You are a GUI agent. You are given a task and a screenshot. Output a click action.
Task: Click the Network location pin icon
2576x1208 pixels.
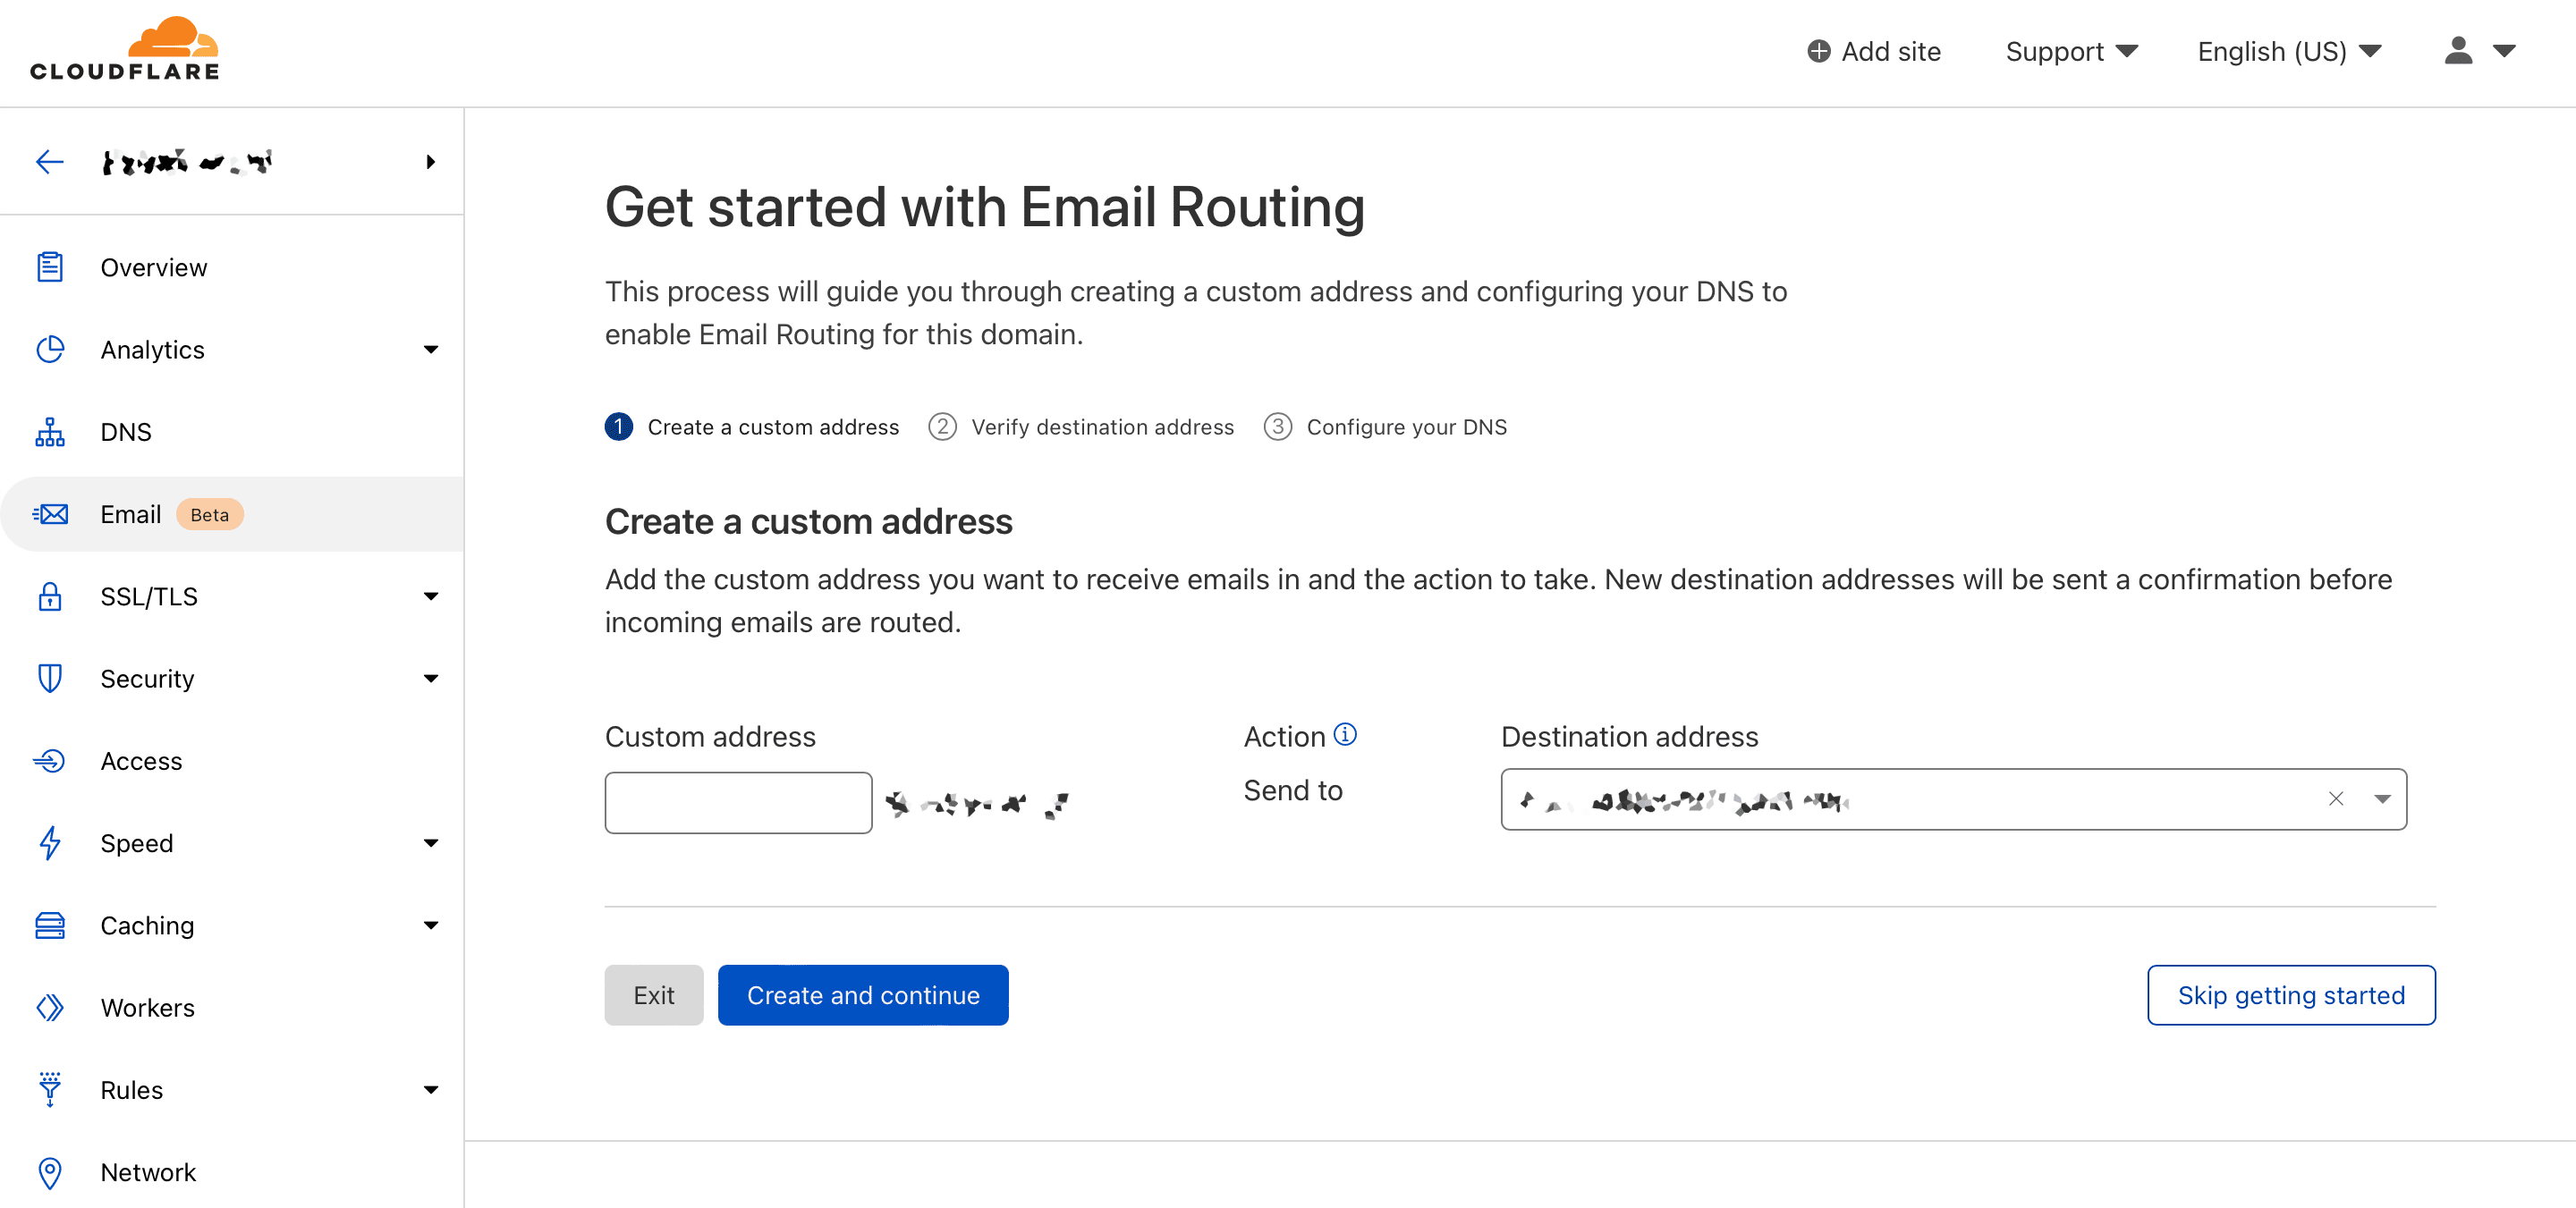coord(50,1172)
